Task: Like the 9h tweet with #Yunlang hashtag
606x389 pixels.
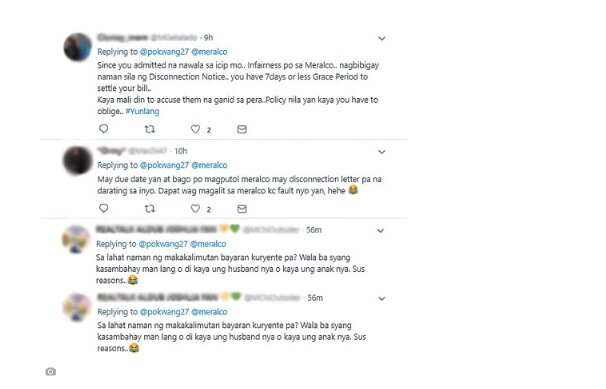Action: (x=196, y=129)
